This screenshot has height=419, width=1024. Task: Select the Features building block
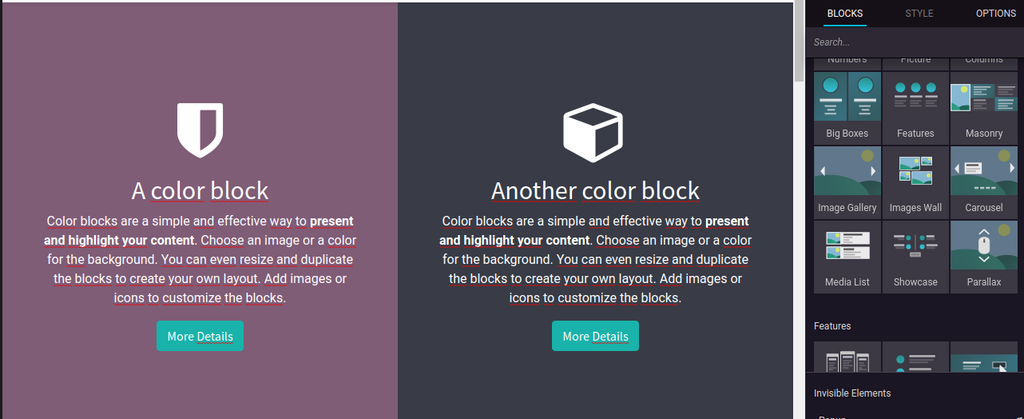(x=915, y=106)
